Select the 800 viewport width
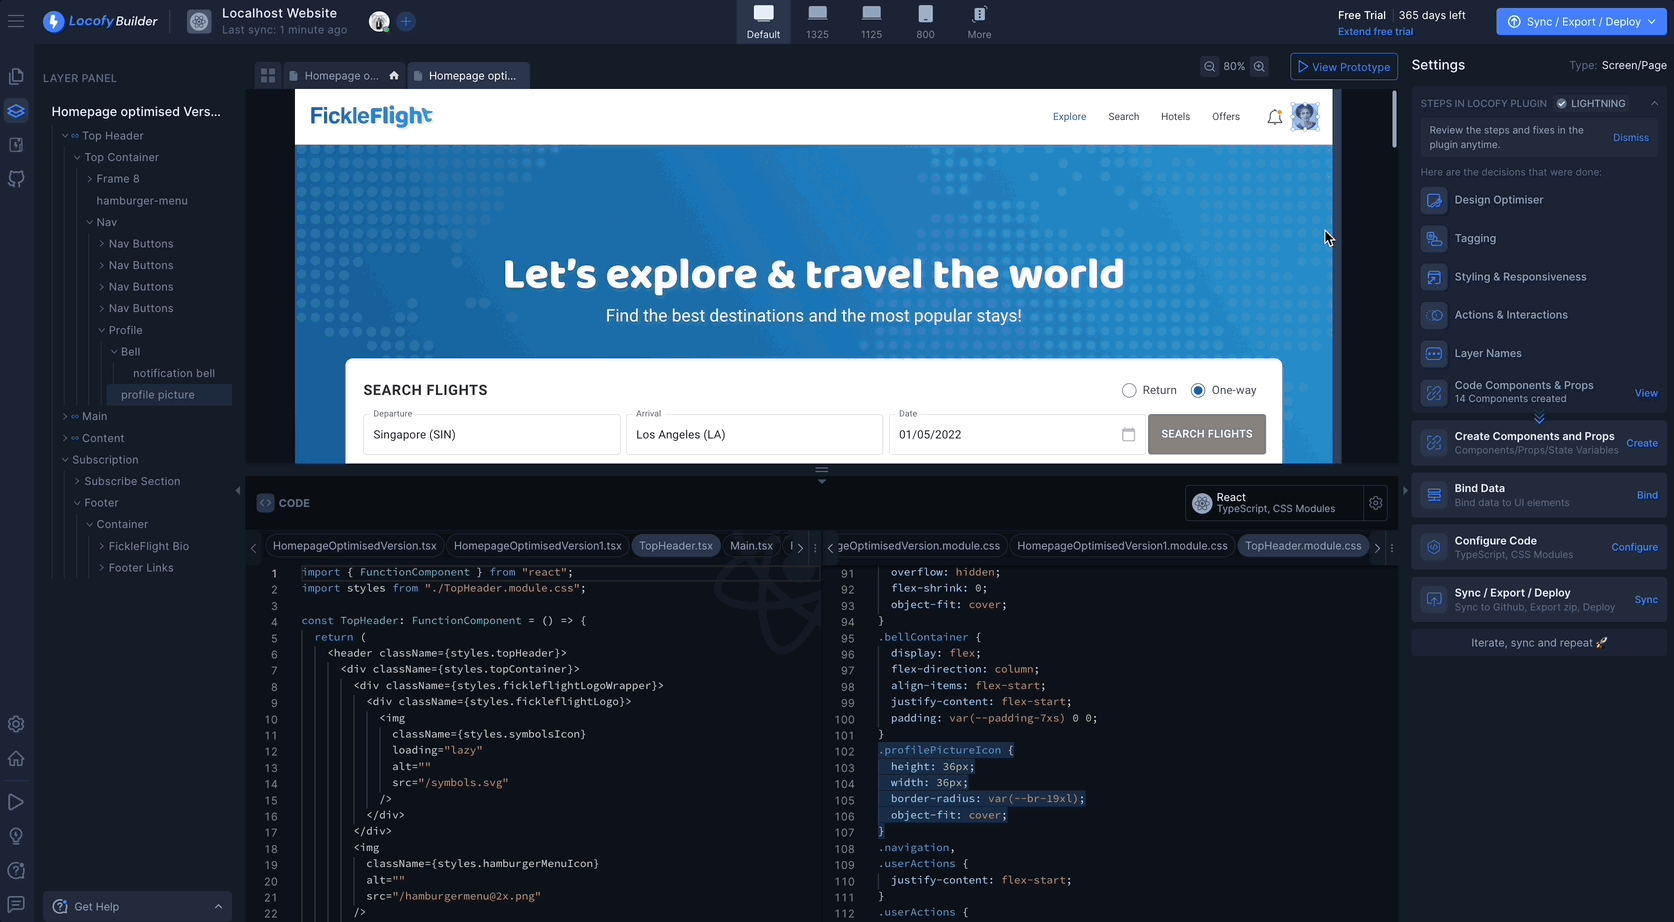Screen dimensions: 1674x922 point(926,21)
